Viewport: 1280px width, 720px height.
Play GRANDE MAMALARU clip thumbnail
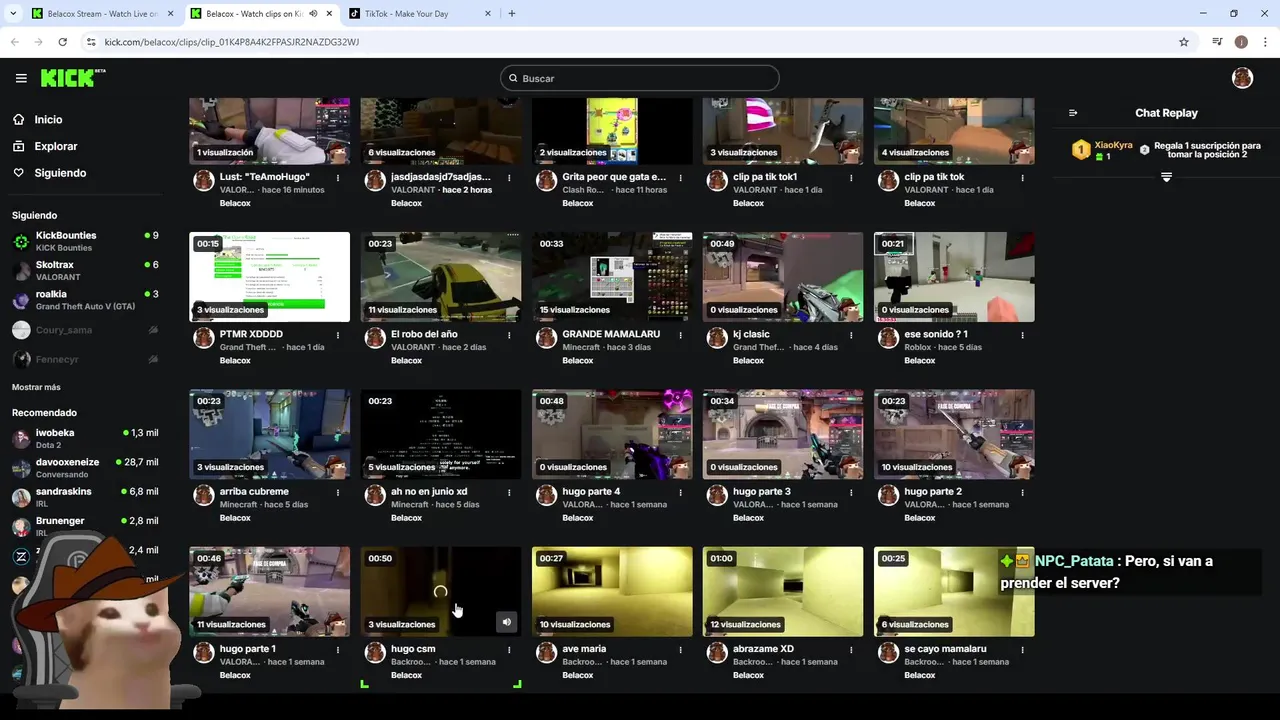point(612,277)
